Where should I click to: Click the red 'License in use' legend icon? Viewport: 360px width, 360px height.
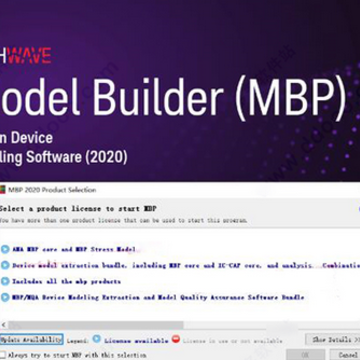click(x=176, y=339)
